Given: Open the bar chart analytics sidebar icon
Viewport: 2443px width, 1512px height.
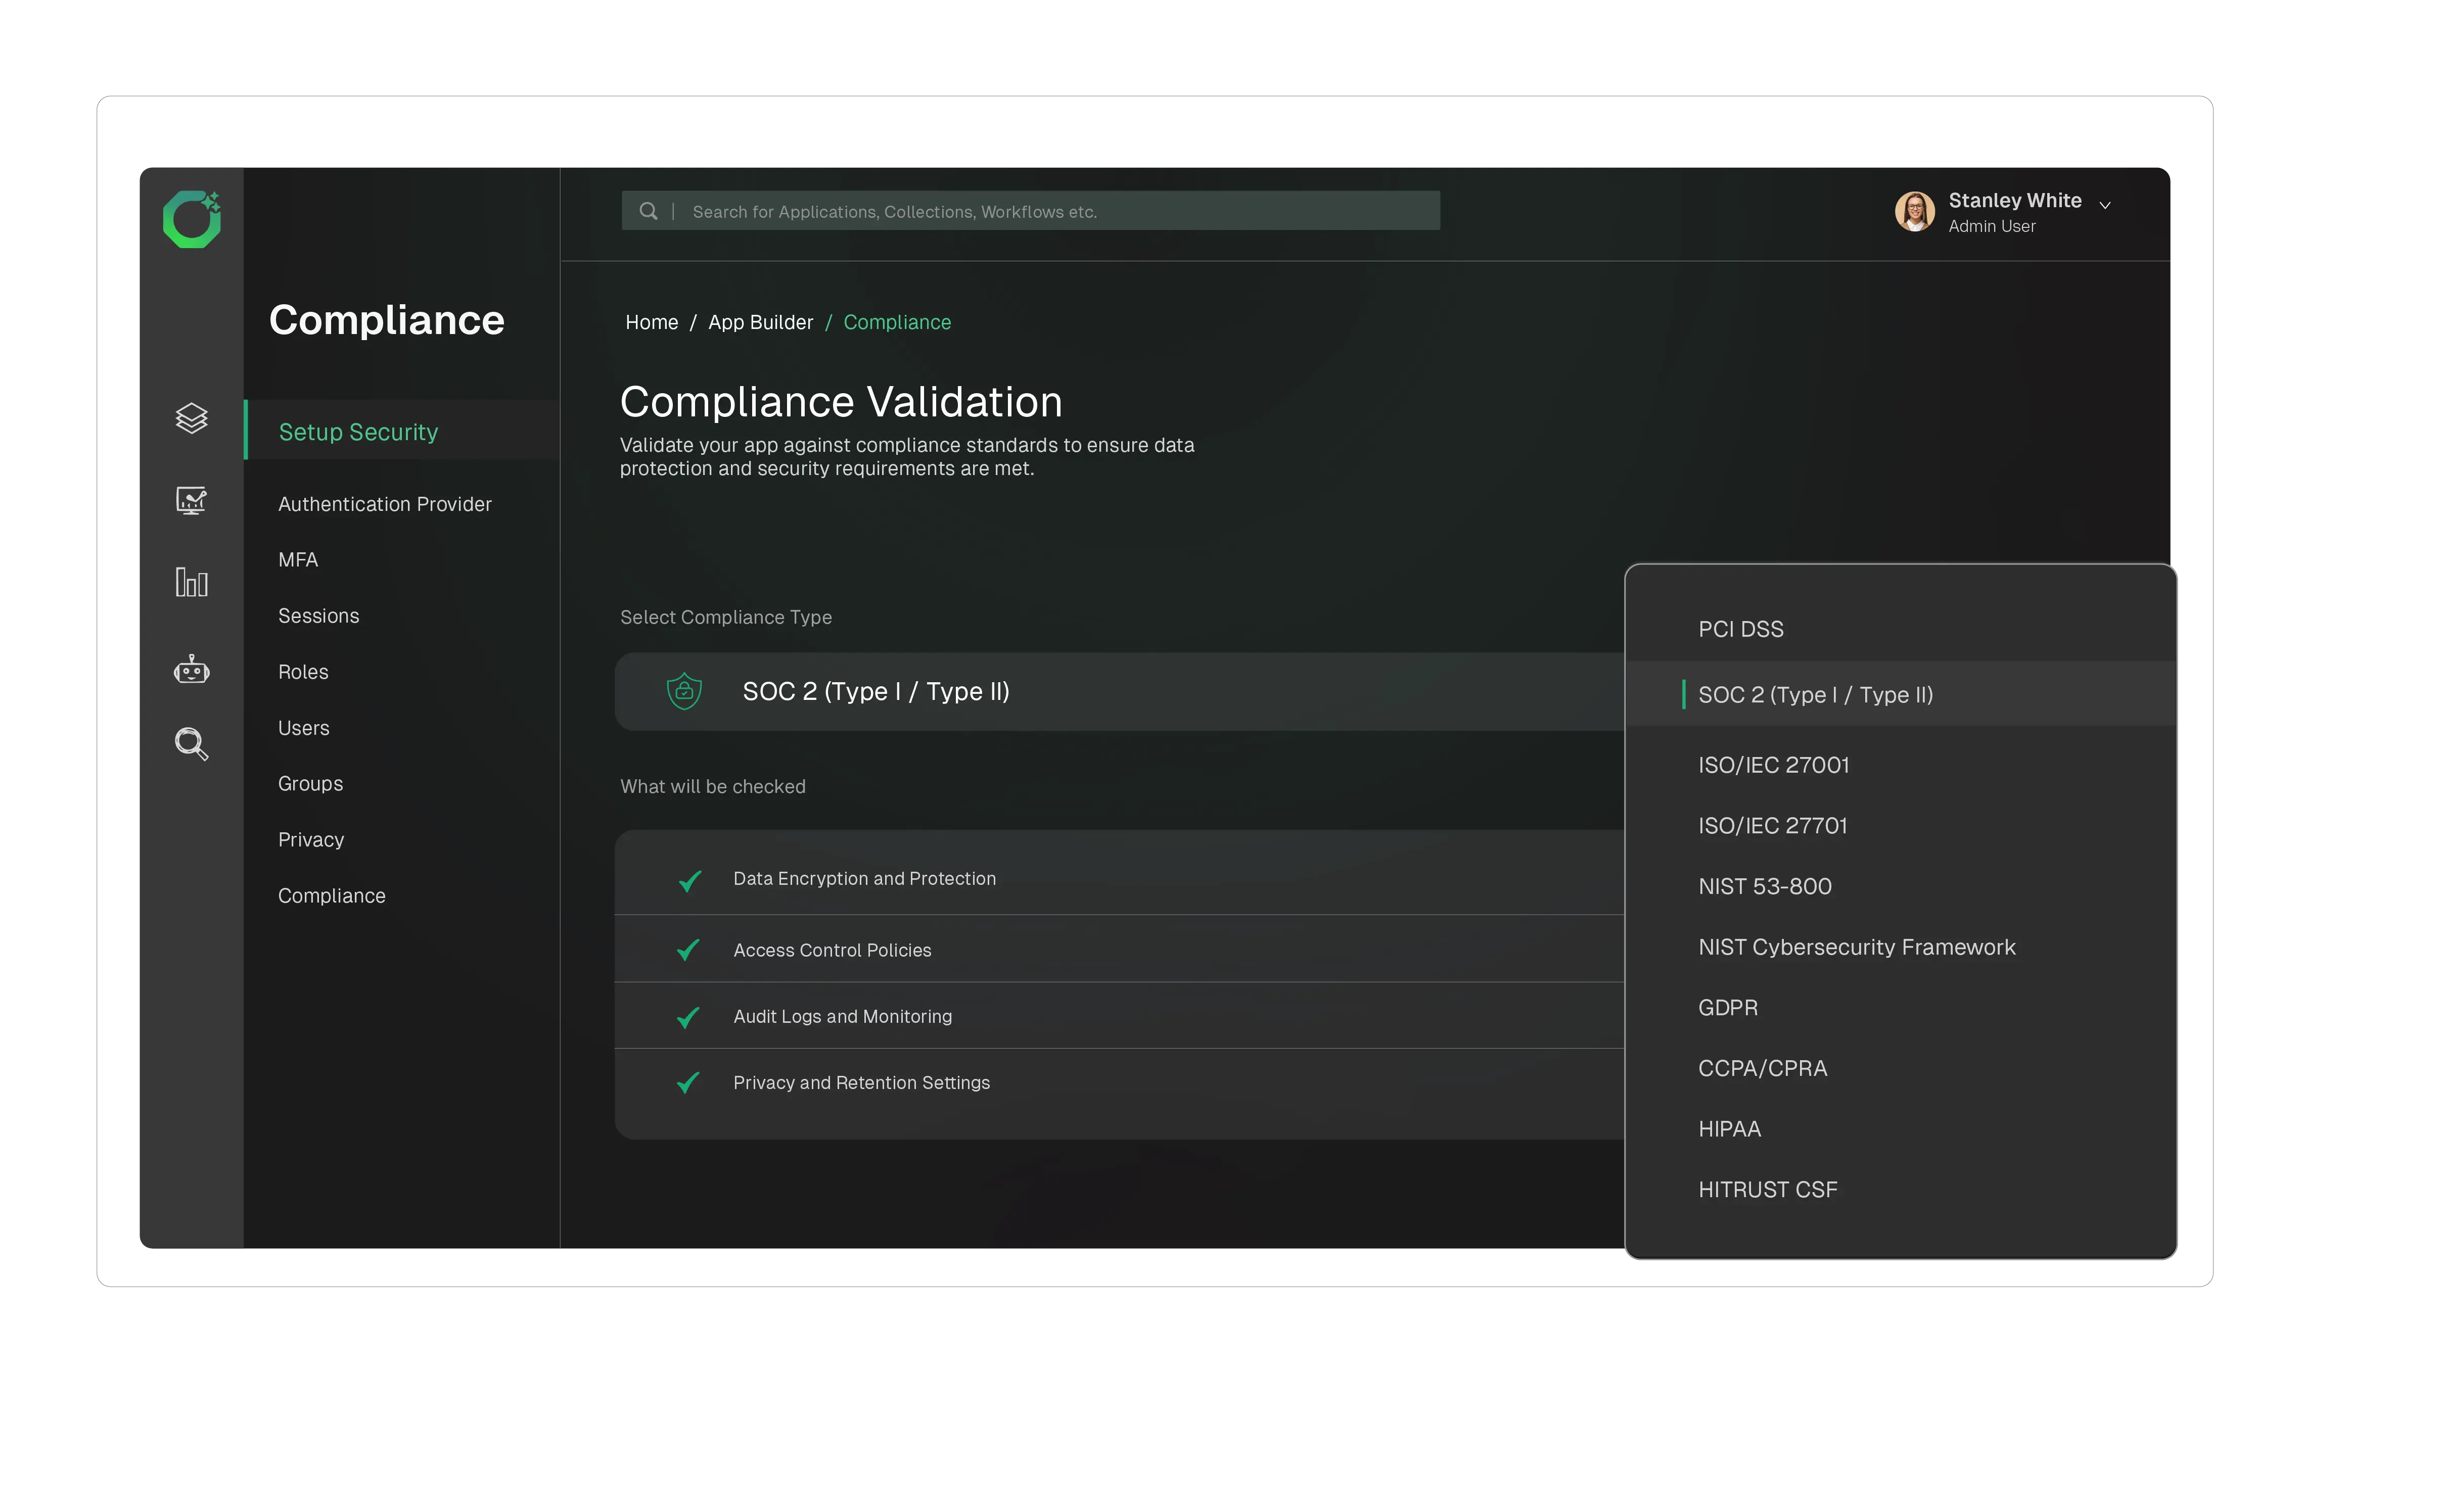Looking at the screenshot, I should (191, 582).
